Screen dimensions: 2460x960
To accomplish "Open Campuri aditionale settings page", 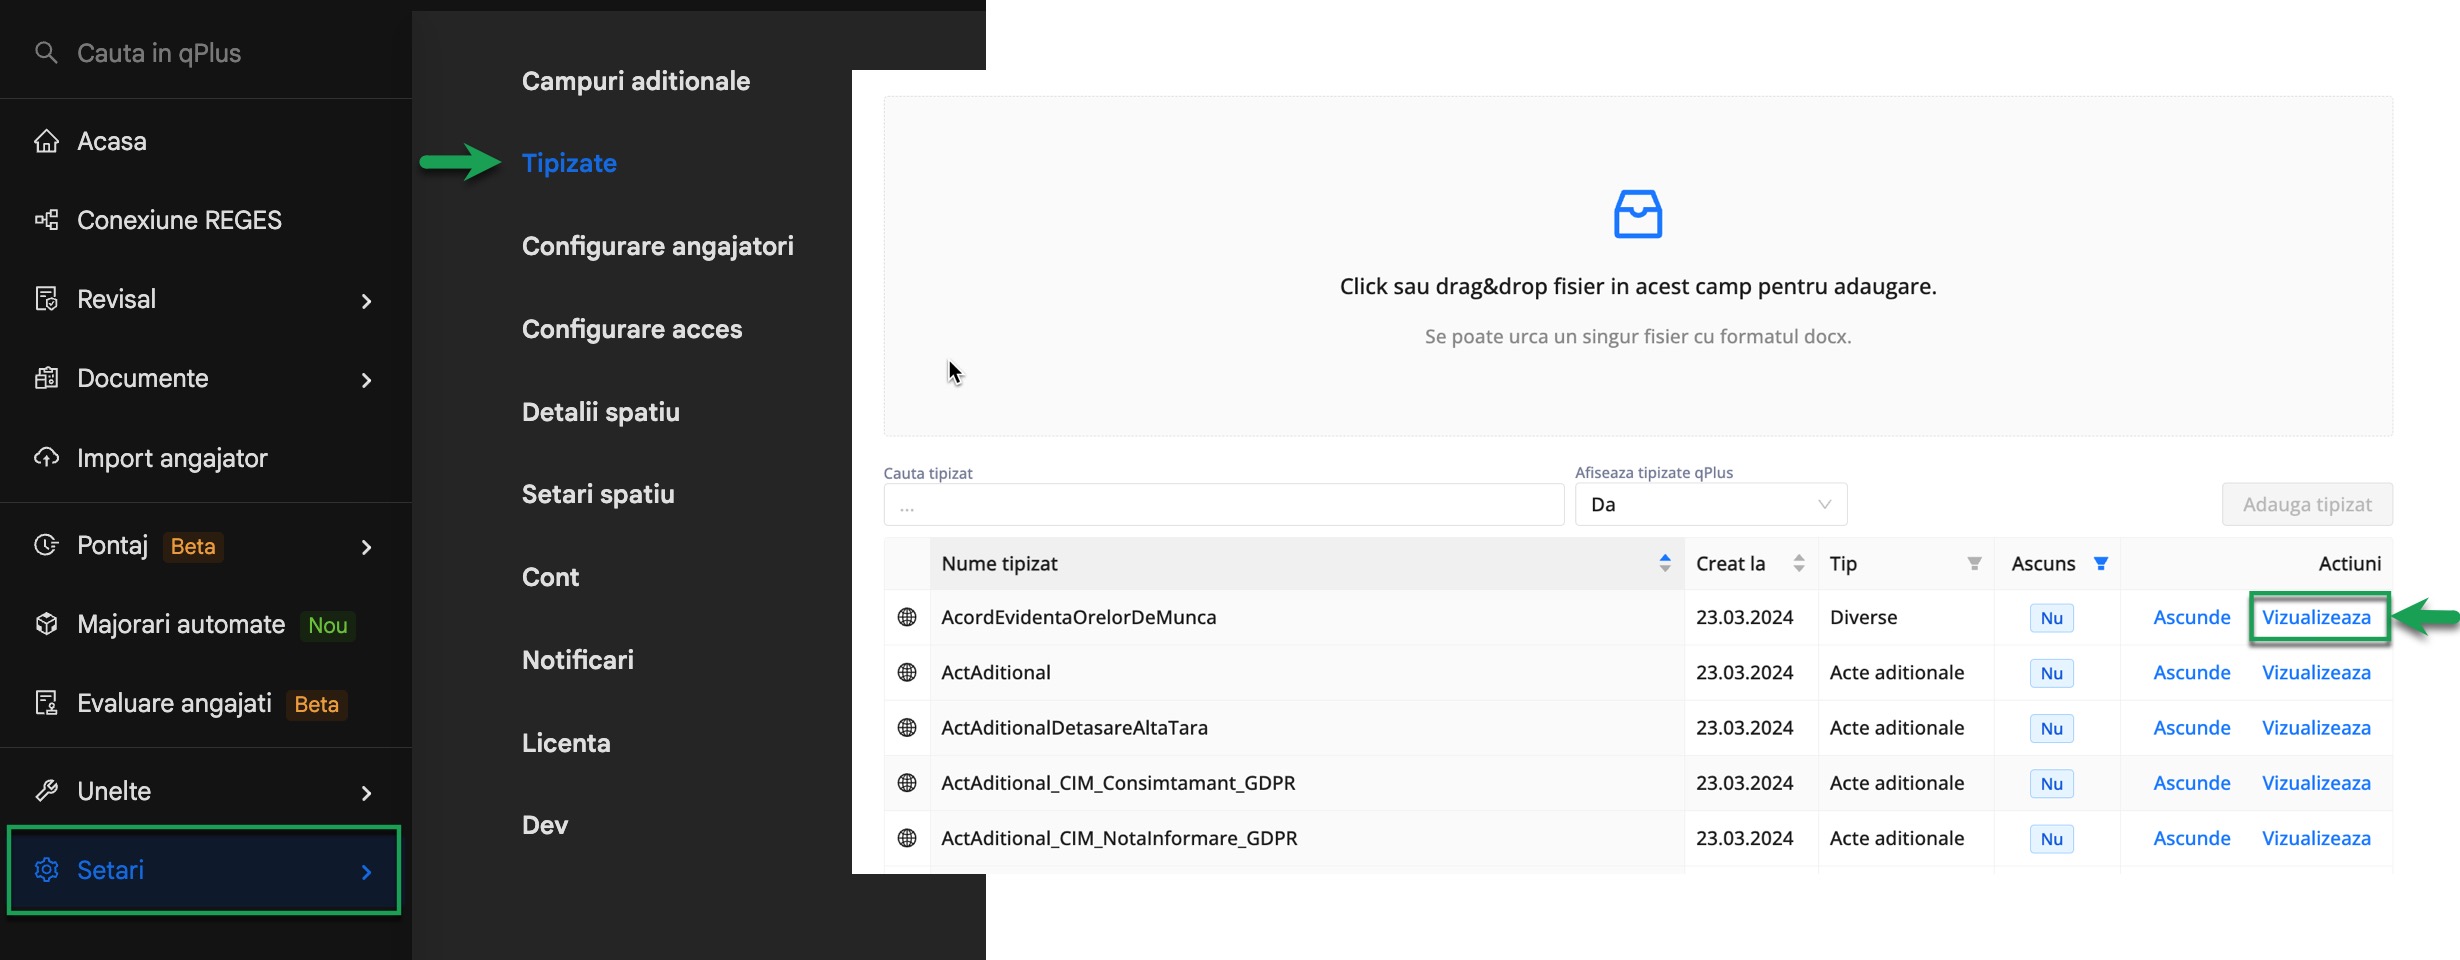I will [x=636, y=81].
